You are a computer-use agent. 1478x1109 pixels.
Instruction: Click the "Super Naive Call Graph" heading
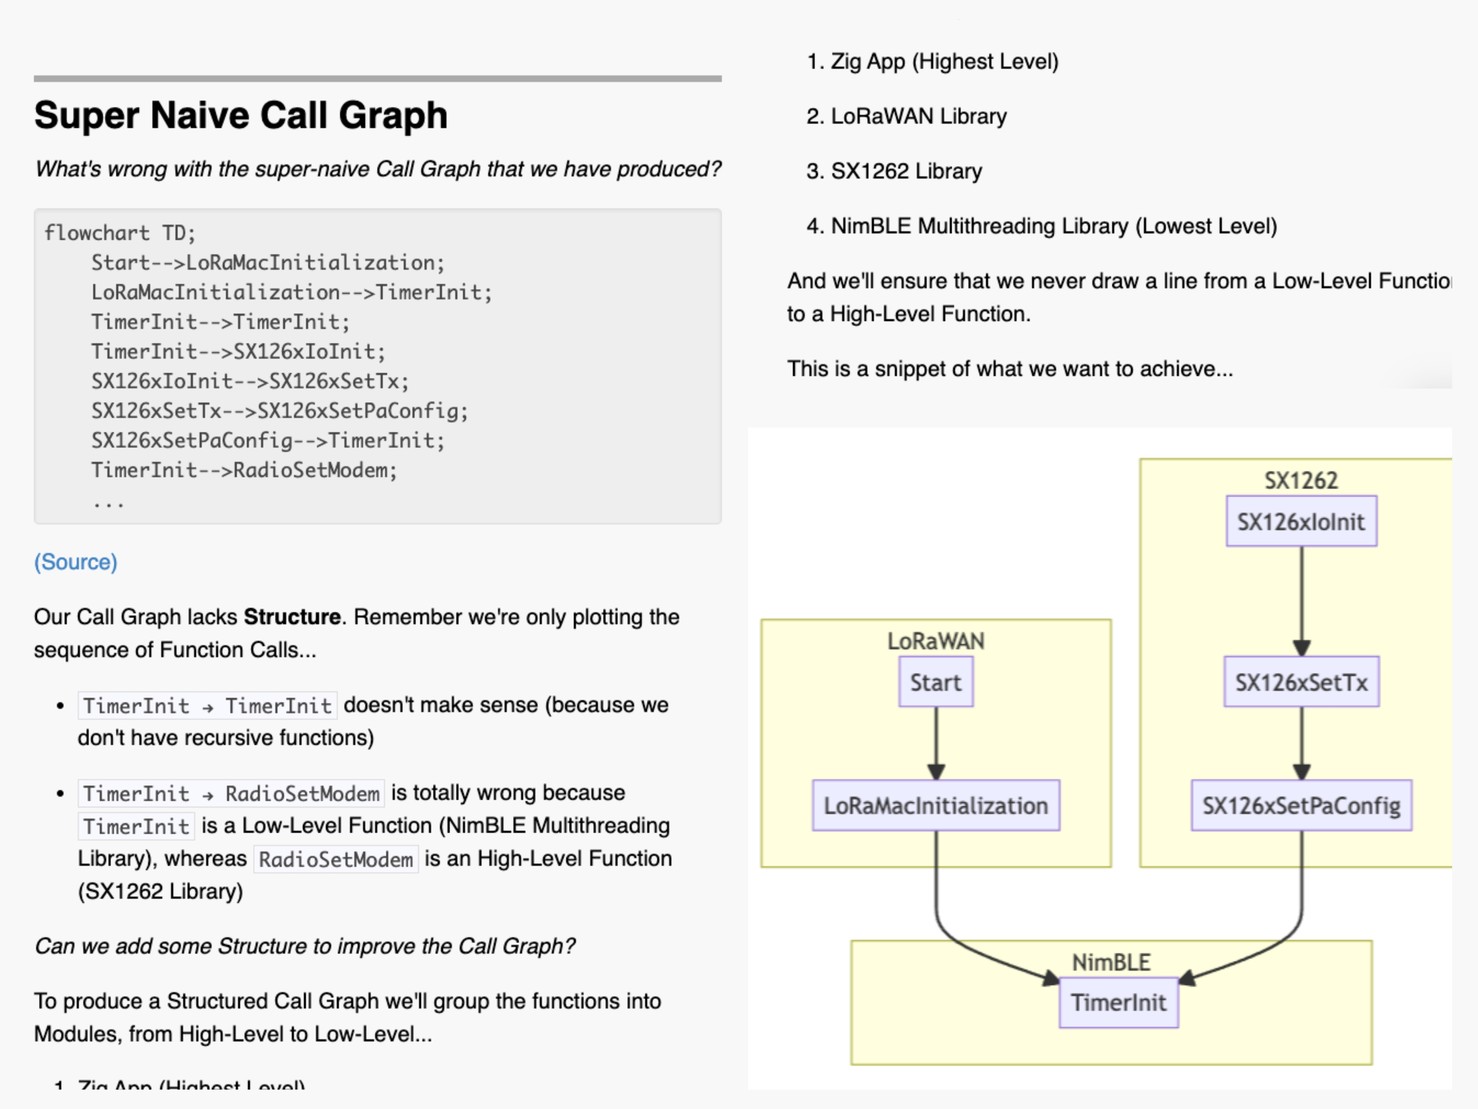pos(240,115)
